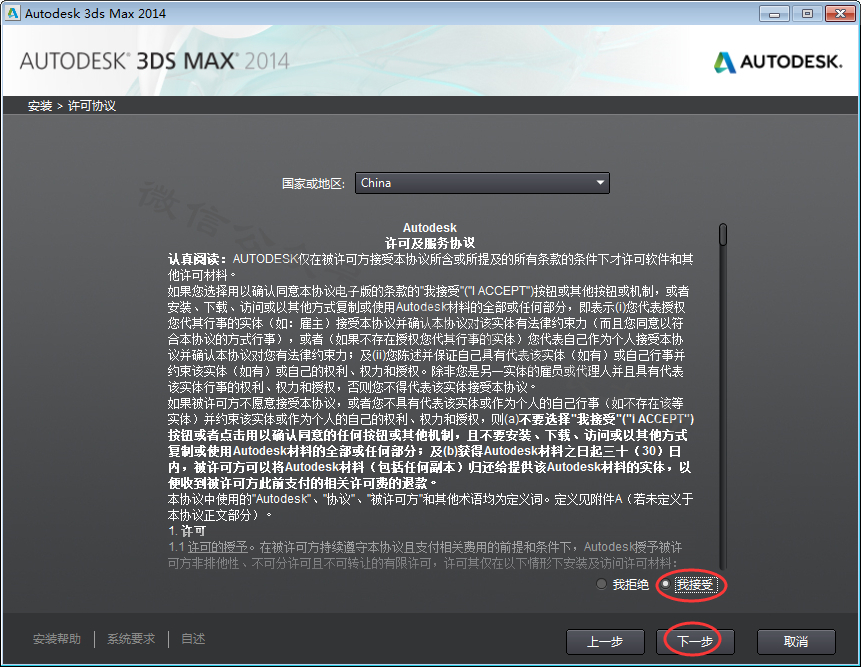Click the 下一步 button
Image resolution: width=861 pixels, height=667 pixels.
(x=695, y=641)
